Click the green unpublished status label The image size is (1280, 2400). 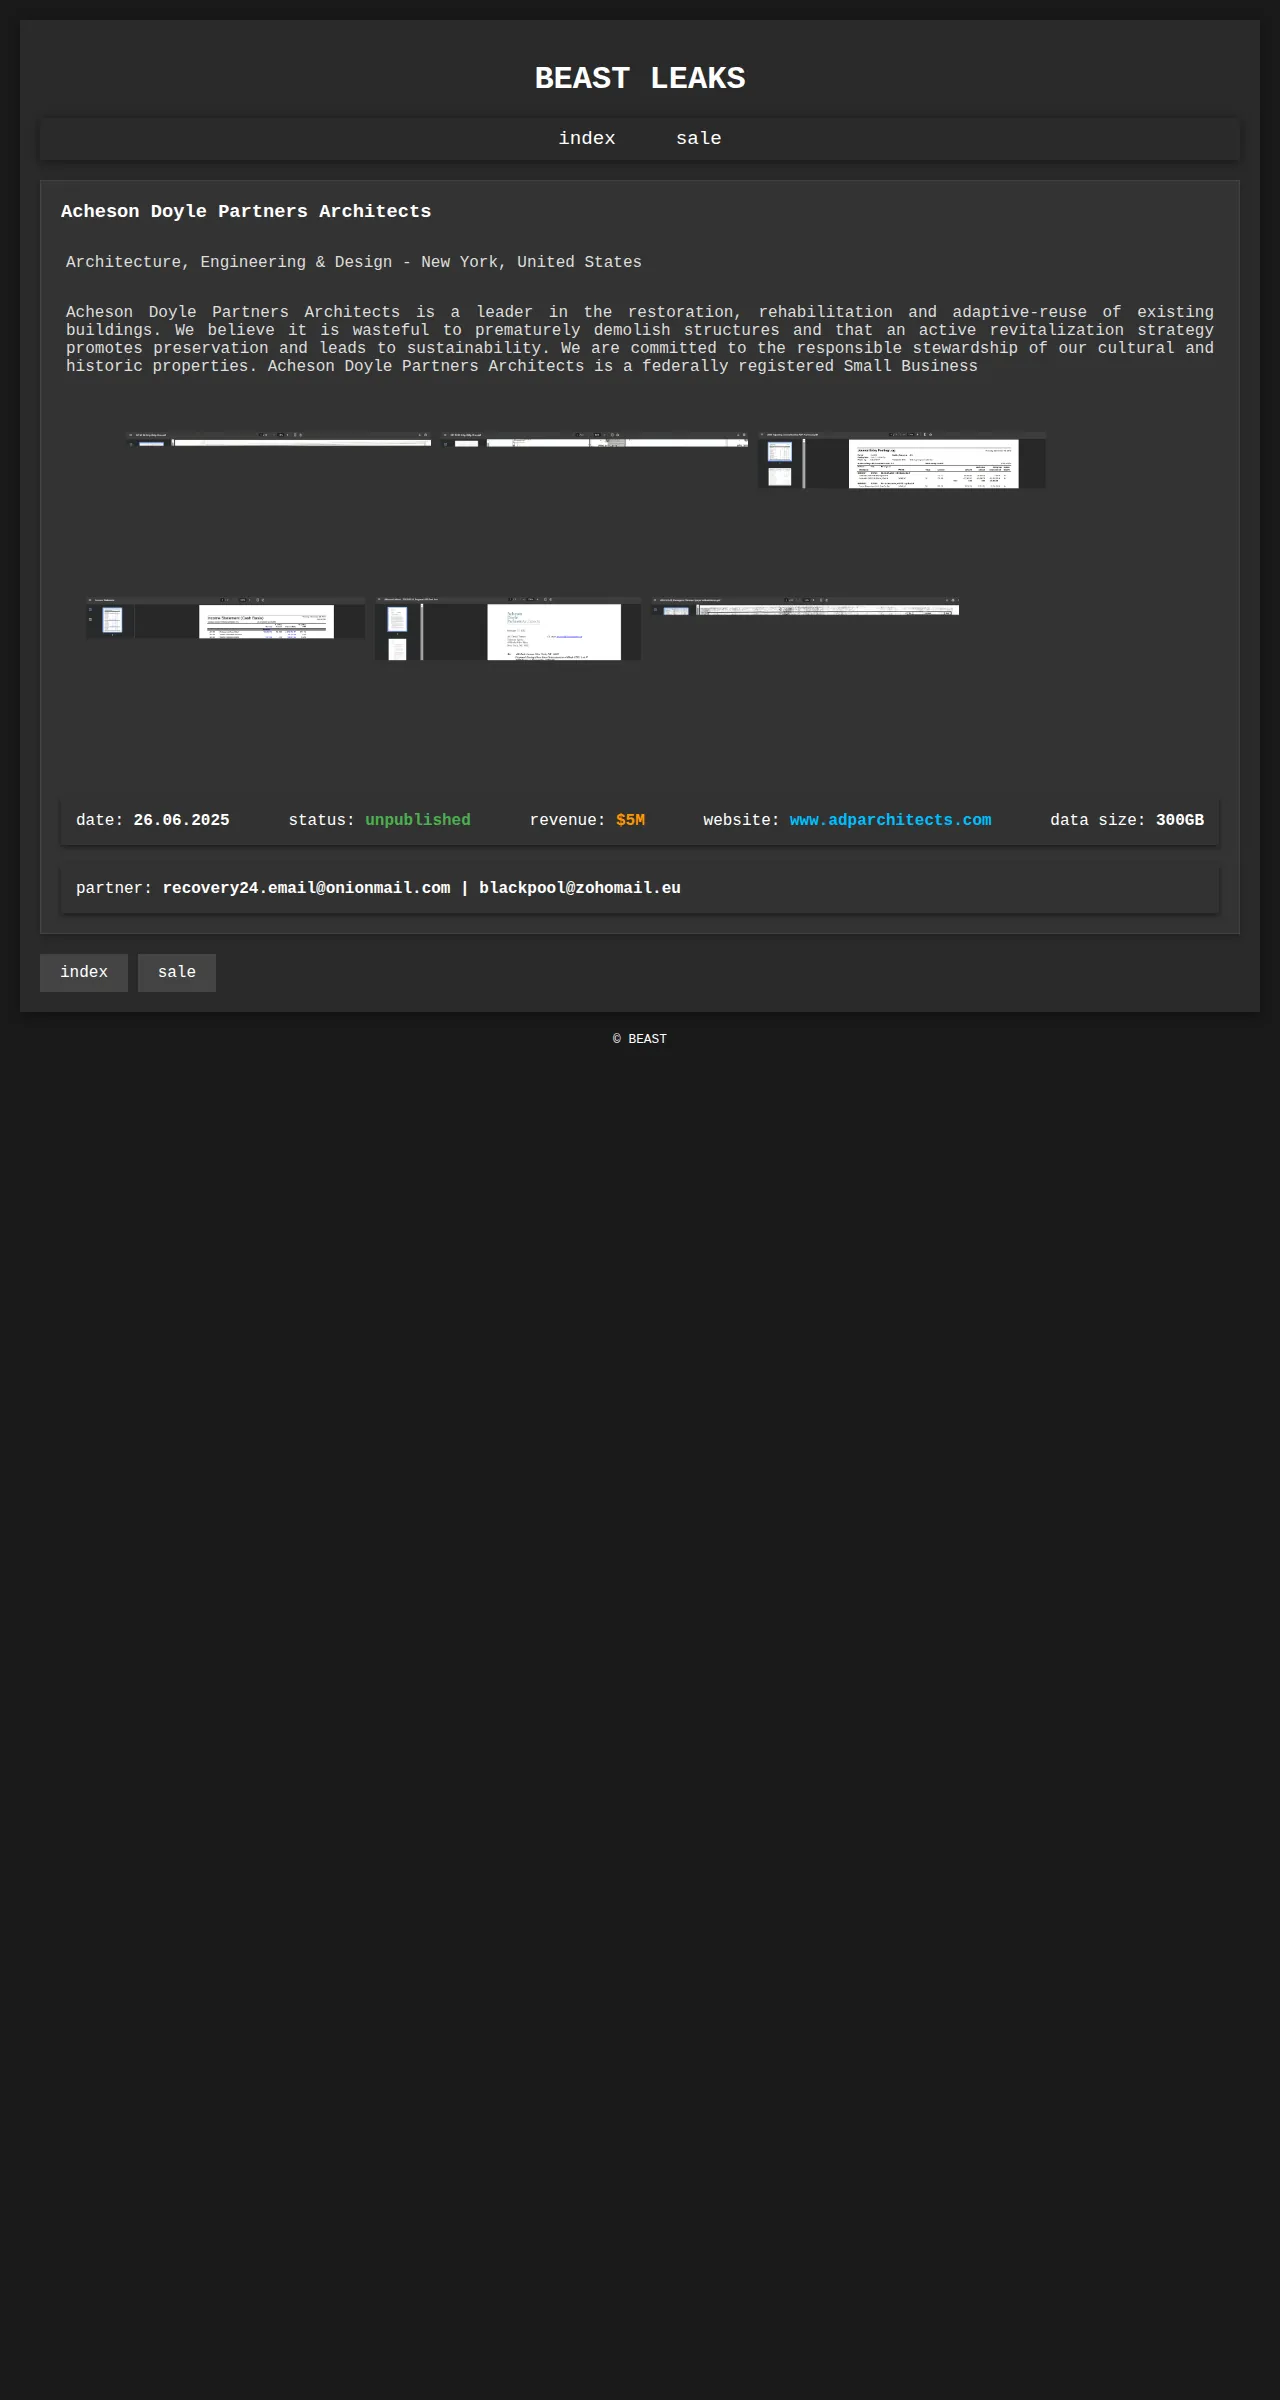click(418, 820)
